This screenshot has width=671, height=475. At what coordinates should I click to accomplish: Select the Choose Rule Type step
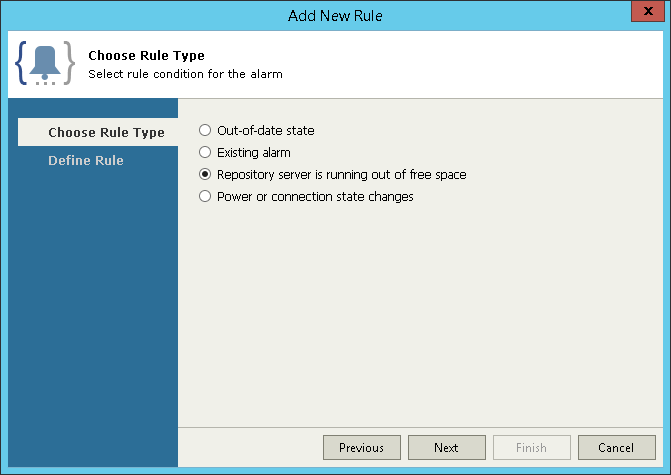(x=106, y=132)
